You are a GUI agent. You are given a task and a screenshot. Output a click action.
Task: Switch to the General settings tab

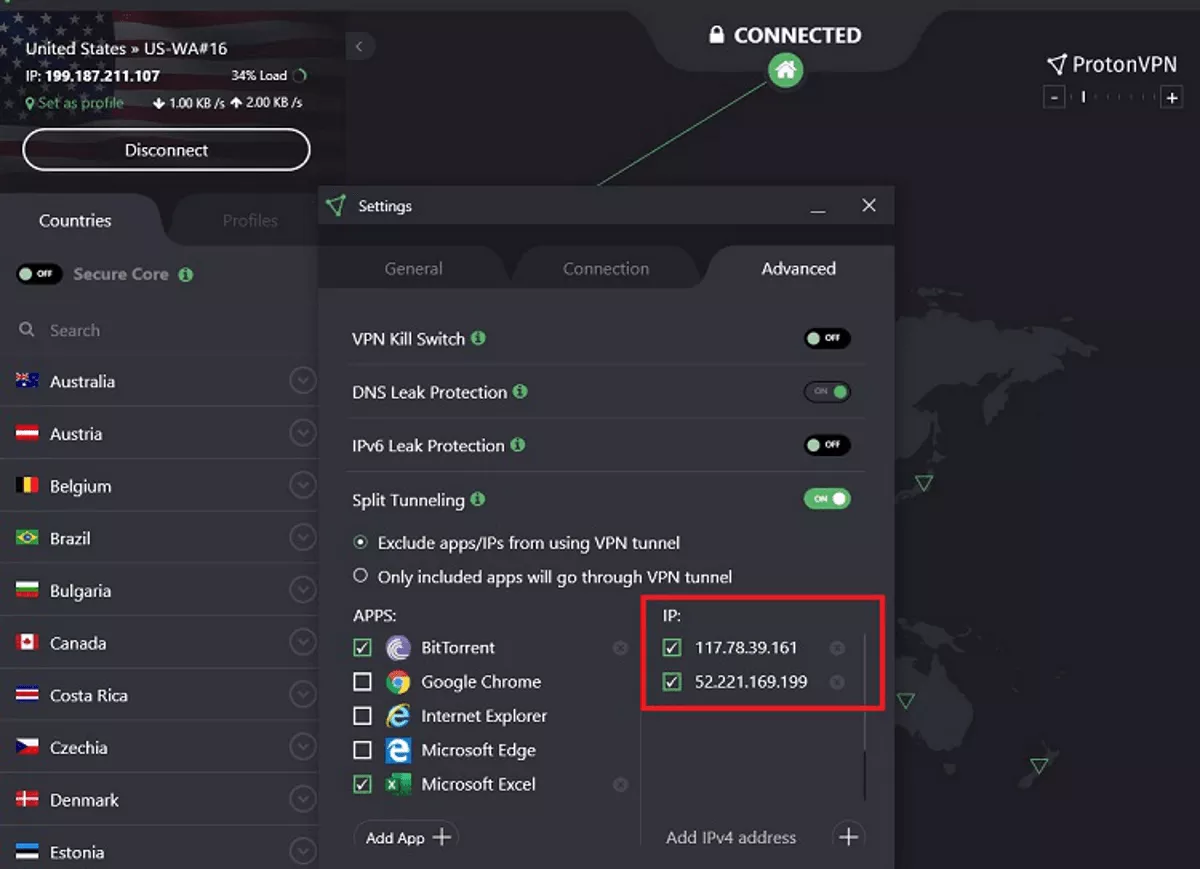[413, 268]
